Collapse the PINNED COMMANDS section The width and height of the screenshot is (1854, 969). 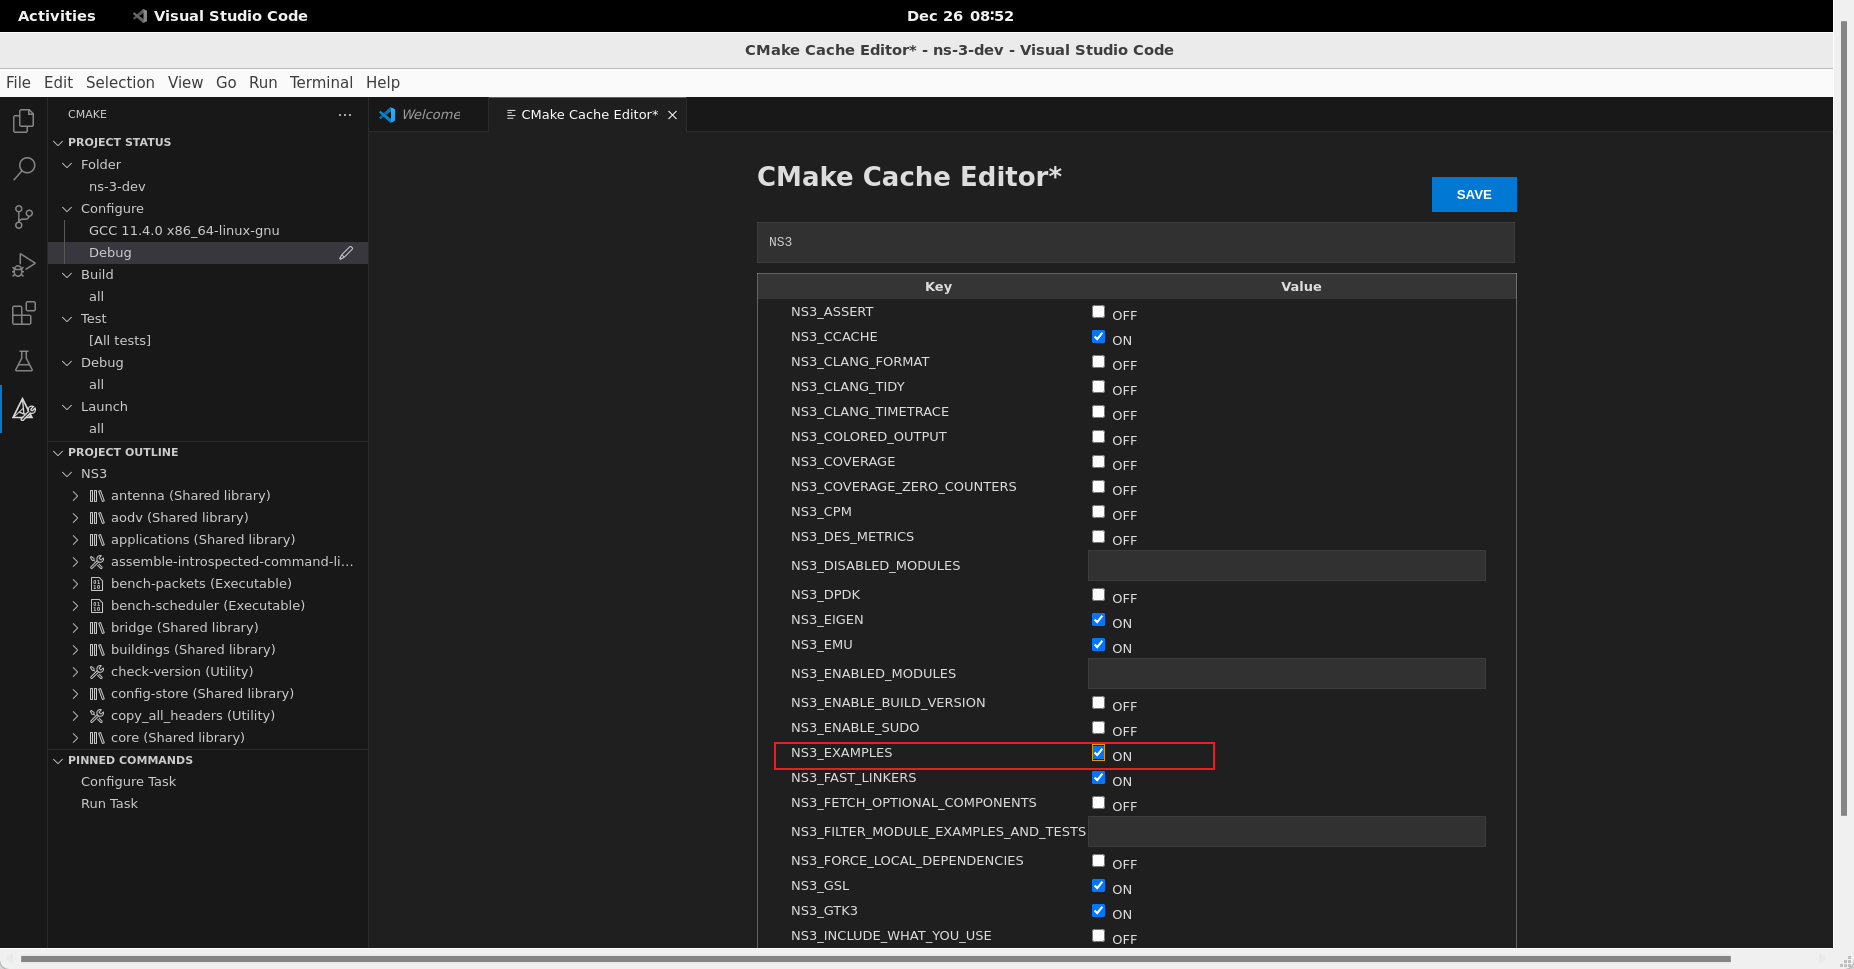58,761
